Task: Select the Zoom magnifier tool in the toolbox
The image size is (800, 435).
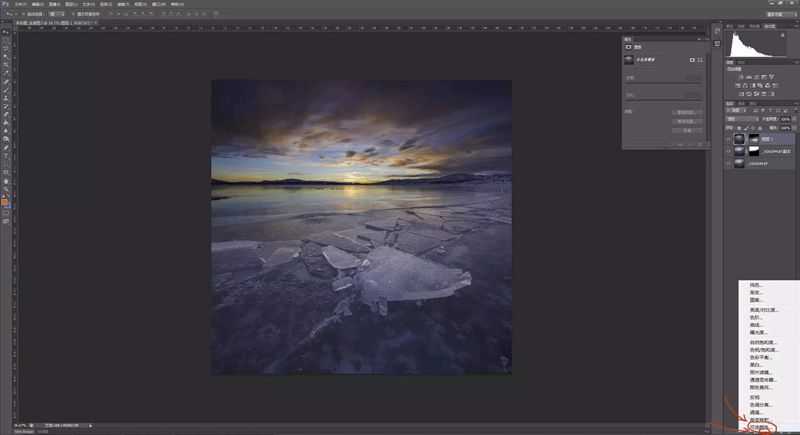Action: (6, 189)
